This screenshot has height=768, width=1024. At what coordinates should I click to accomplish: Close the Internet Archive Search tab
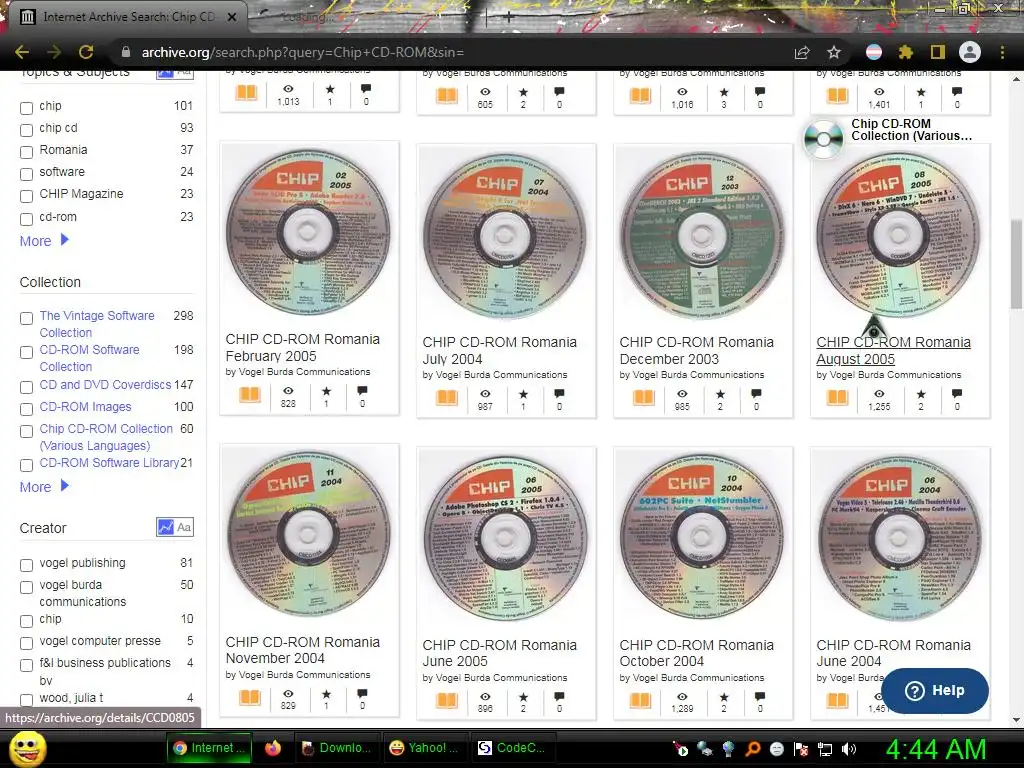[232, 17]
